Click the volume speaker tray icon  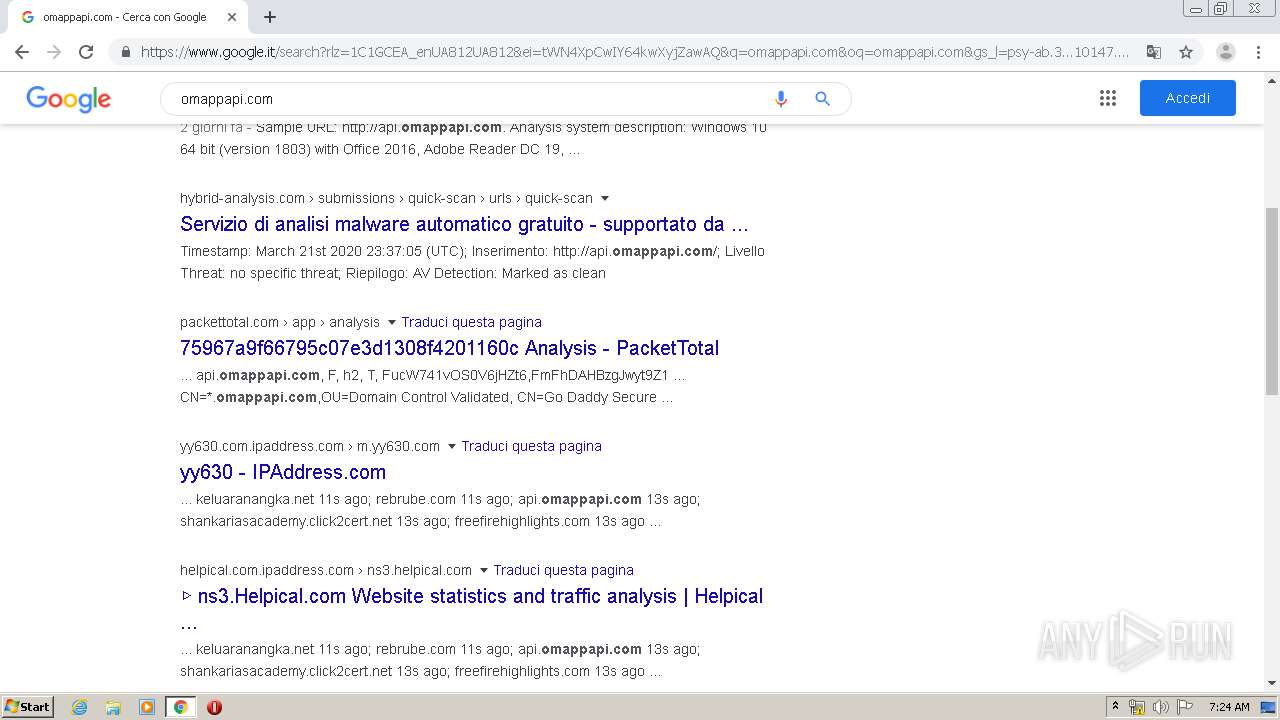tap(1161, 707)
